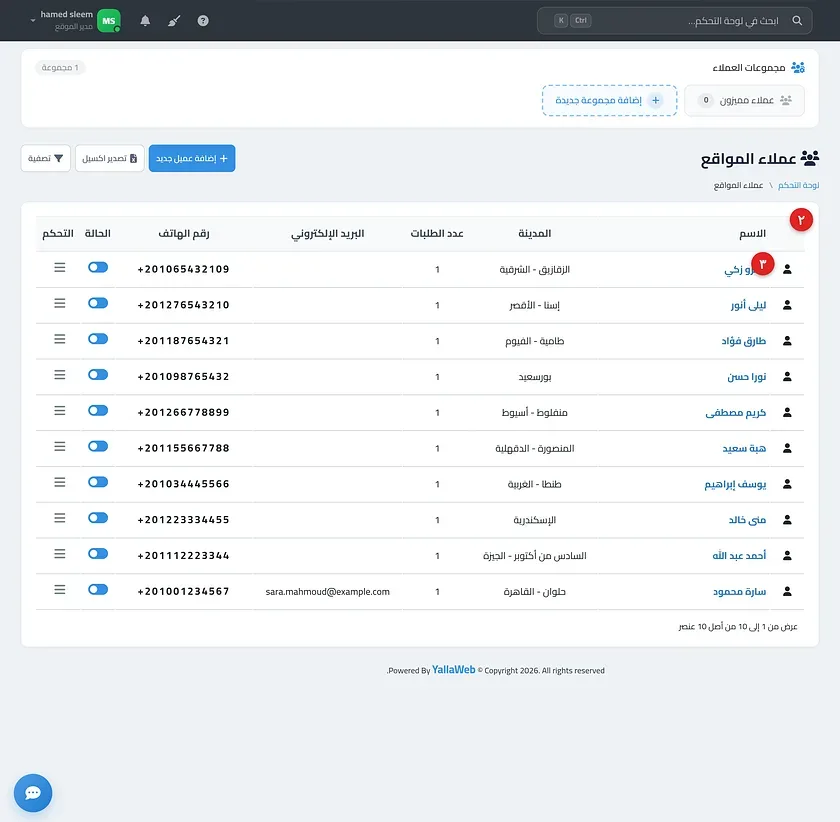840x822 pixels.
Task: Open actions menu for أحمد عبد الله row
Action: (60, 554)
